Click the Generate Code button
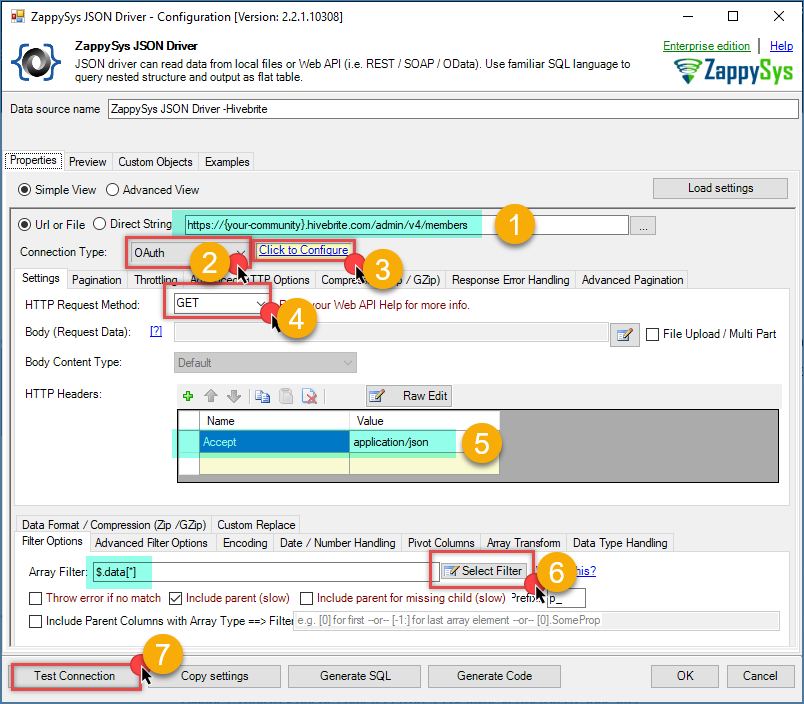This screenshot has height=704, width=804. [494, 676]
